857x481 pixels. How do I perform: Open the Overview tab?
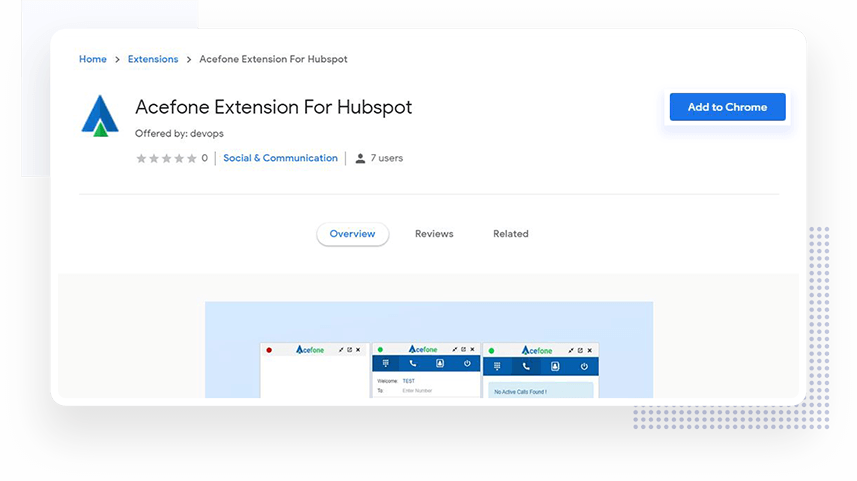353,234
